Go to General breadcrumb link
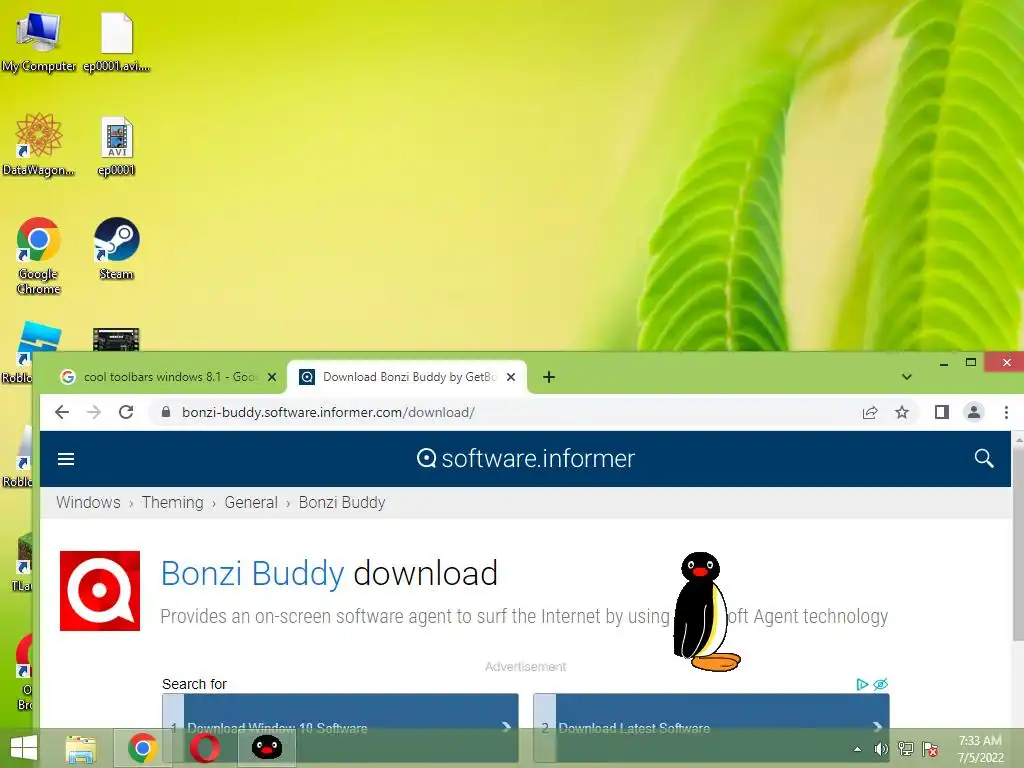Screen dimensions: 1024x768 [x=251, y=502]
